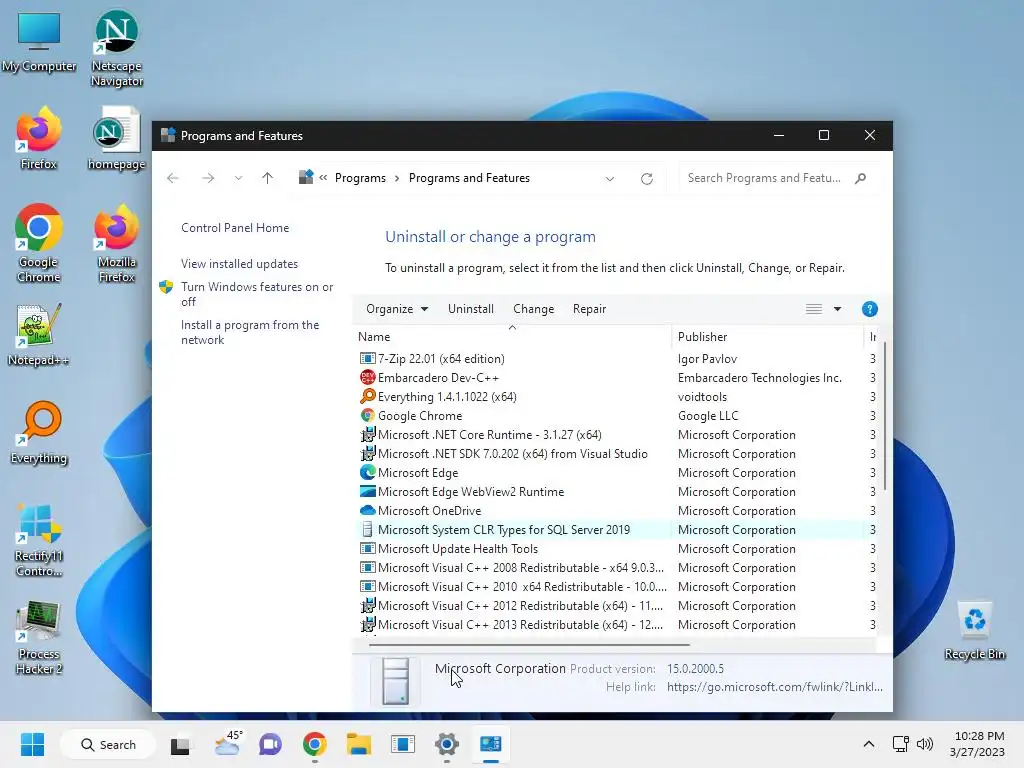Go up one level with Up arrow

[267, 178]
